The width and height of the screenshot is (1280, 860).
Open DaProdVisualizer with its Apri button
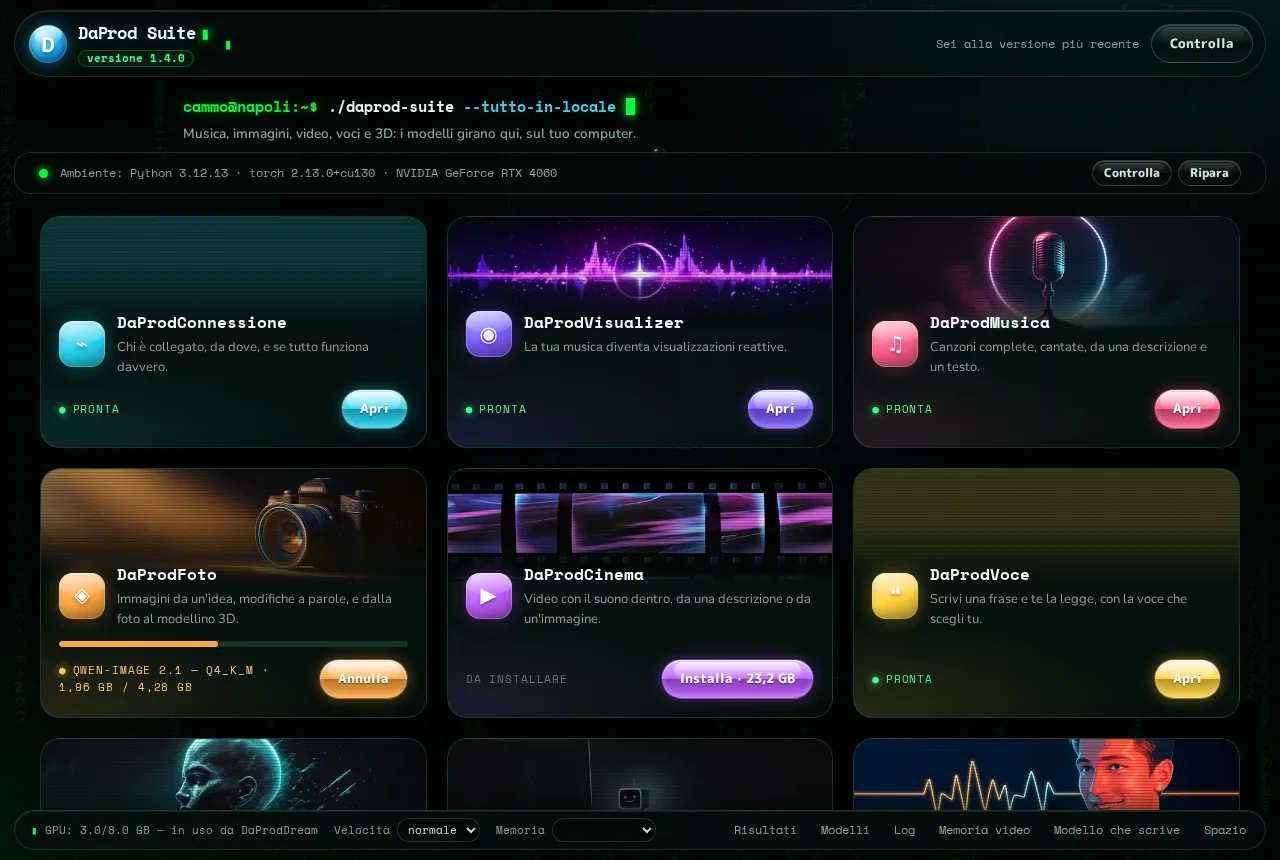[x=780, y=409]
